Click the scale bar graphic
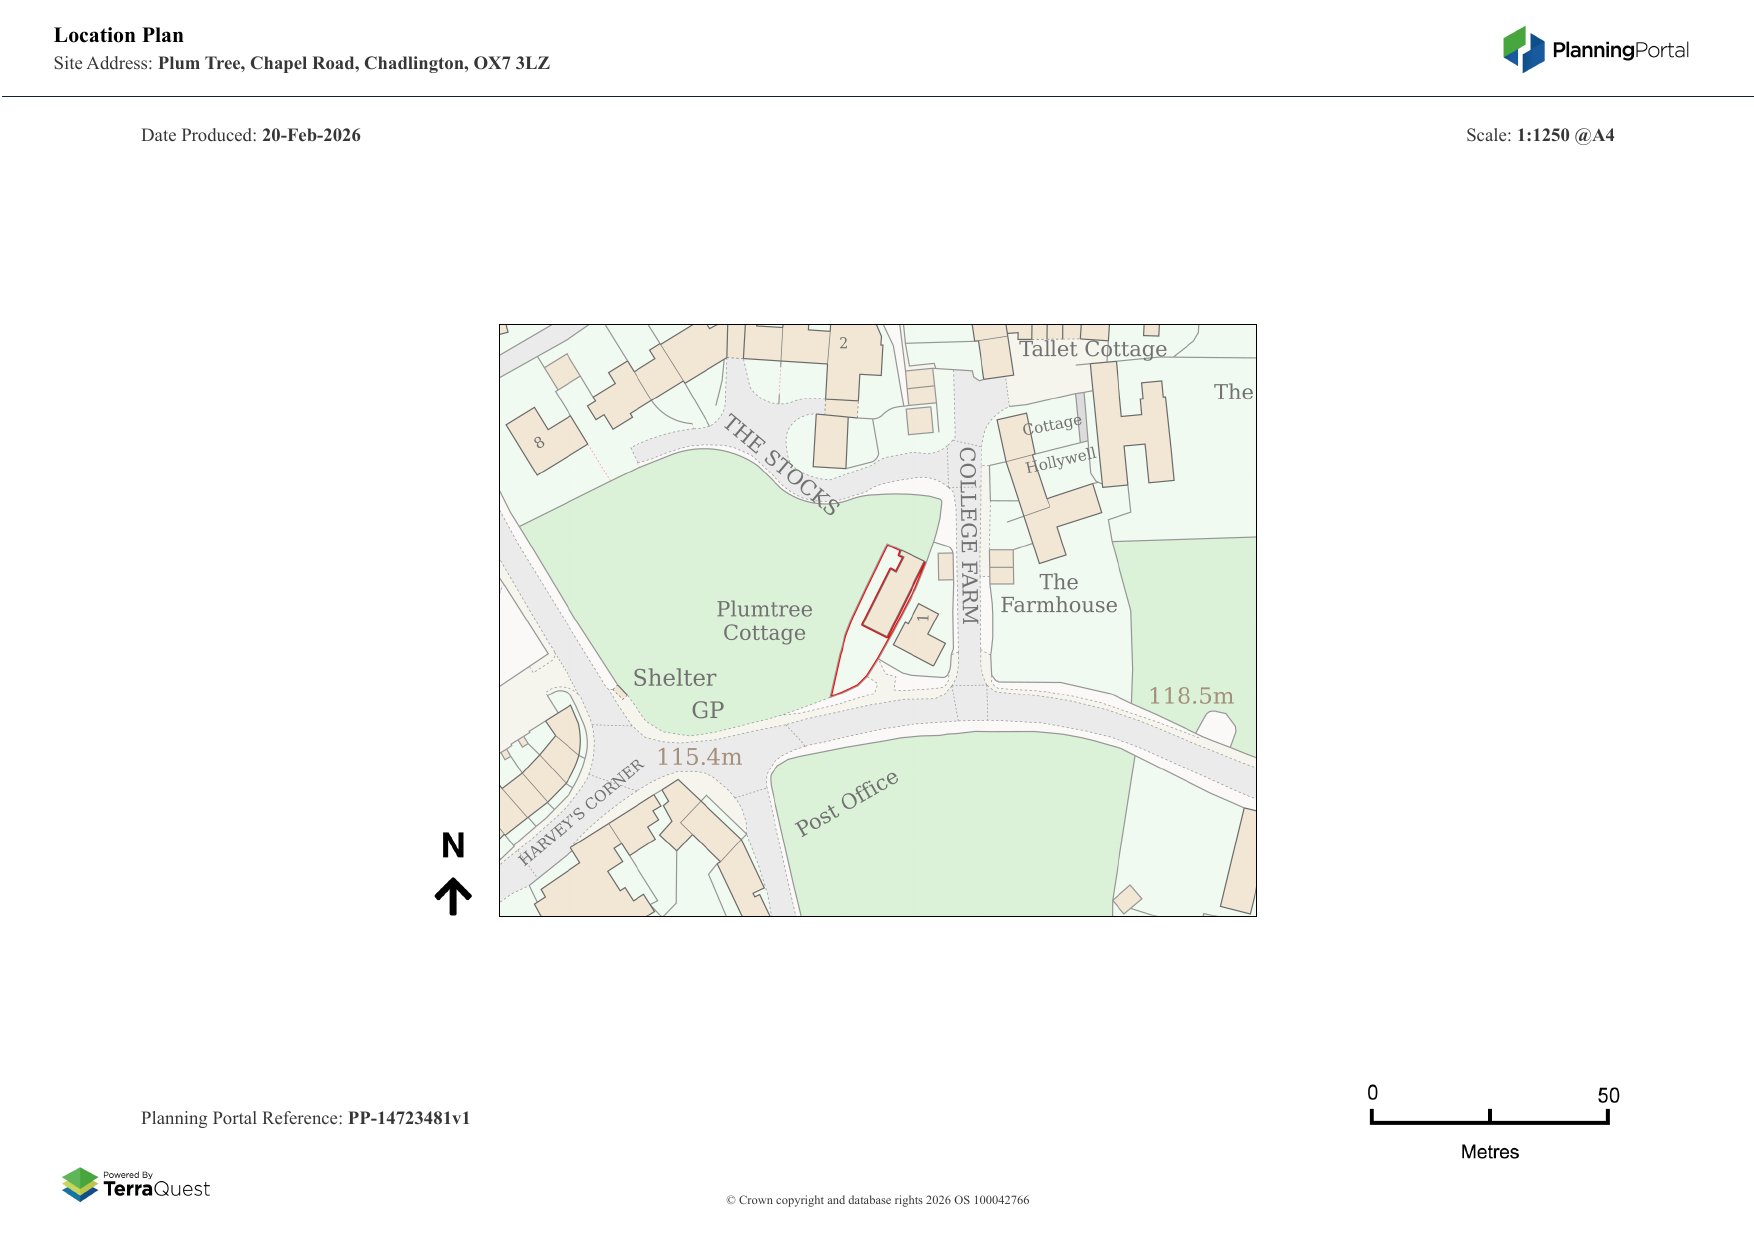This screenshot has width=1754, height=1241. pyautogui.click(x=1489, y=1118)
